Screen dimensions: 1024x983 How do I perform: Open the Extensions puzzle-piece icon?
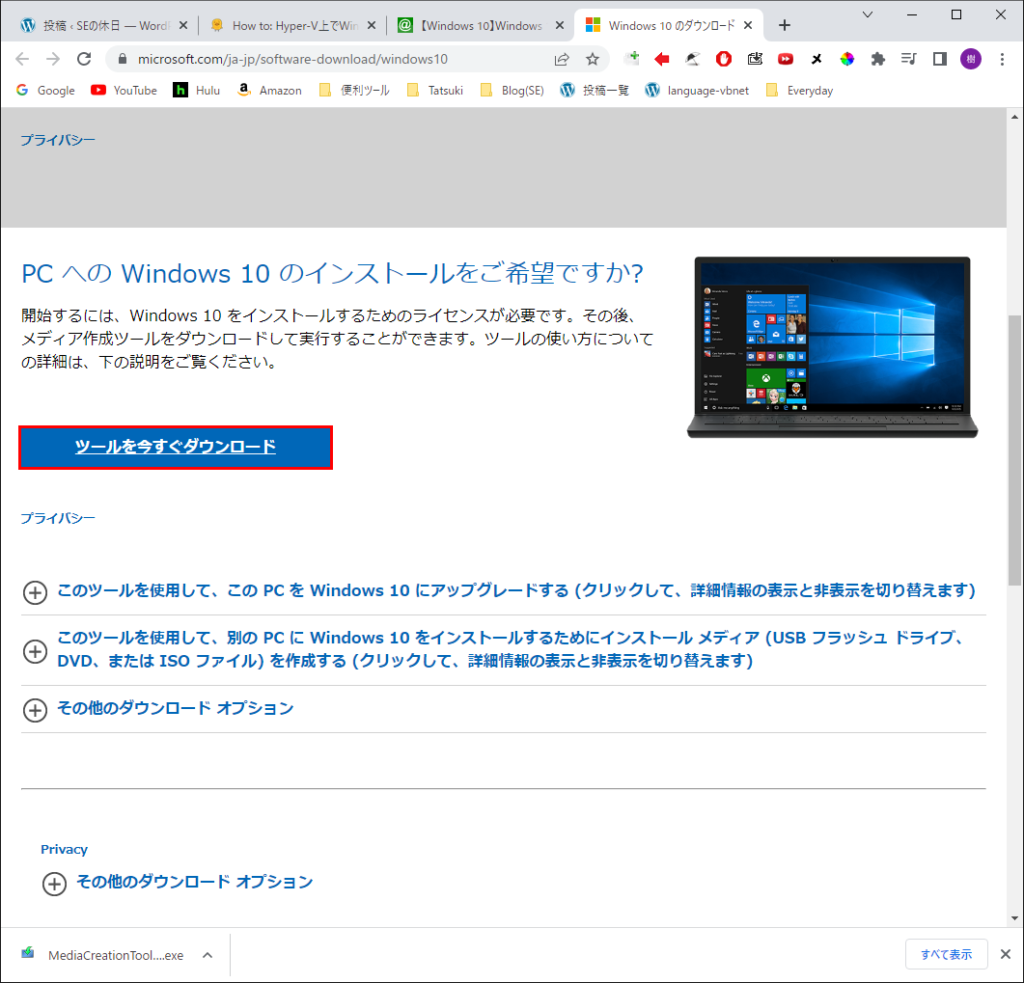point(878,59)
